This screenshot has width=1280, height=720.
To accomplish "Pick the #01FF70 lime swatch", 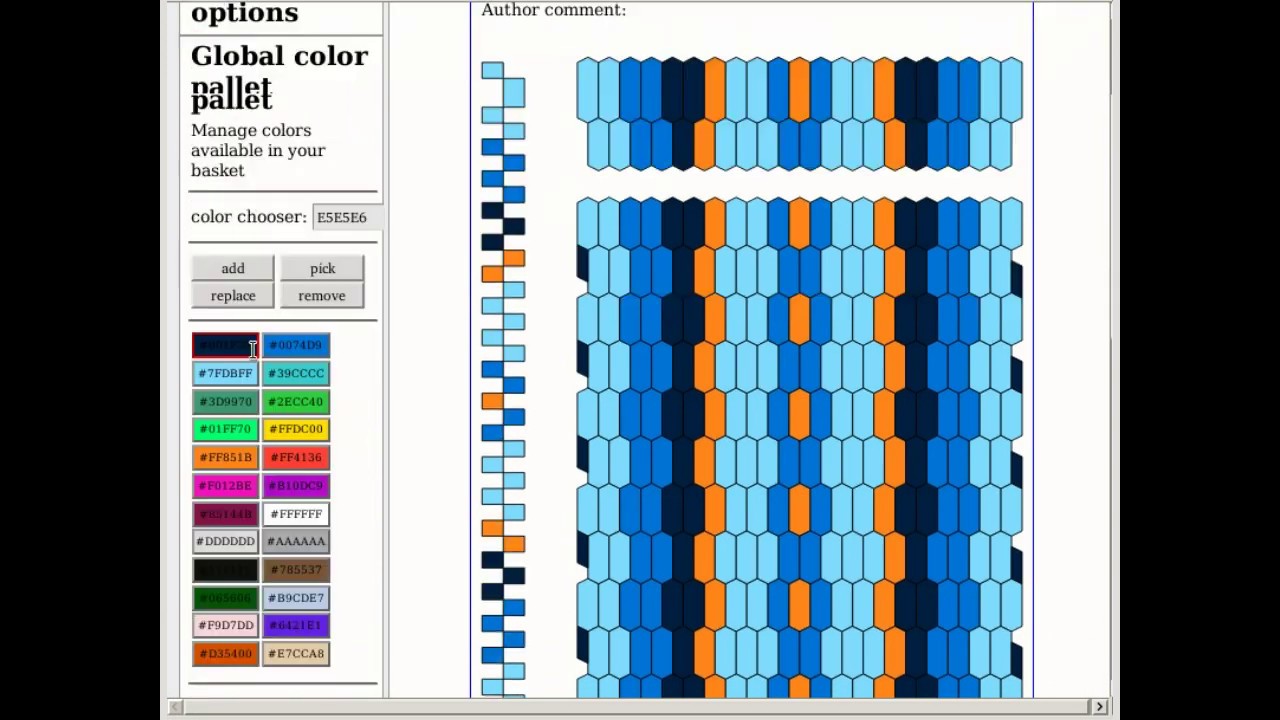I will tap(225, 429).
